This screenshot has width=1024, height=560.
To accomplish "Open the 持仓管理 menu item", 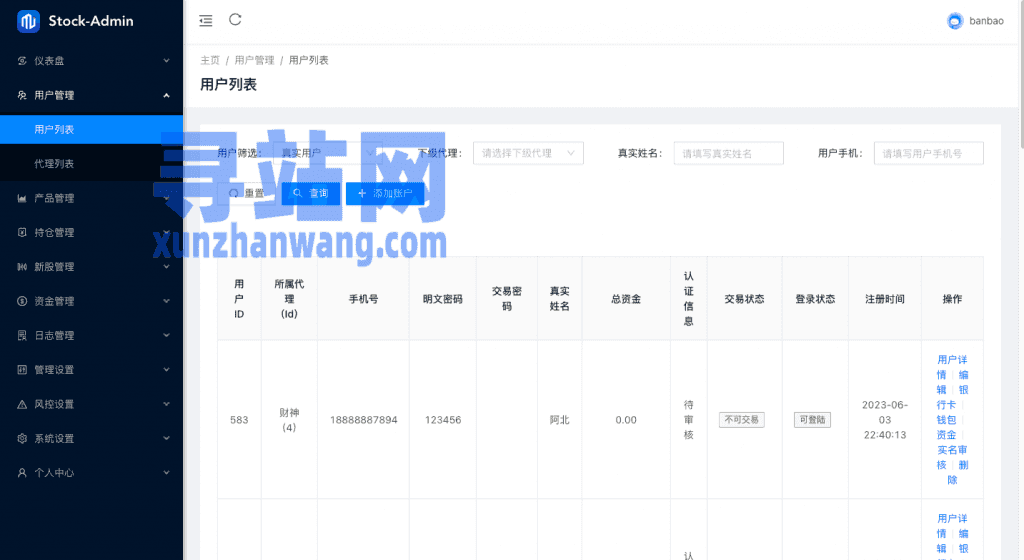I will coord(91,232).
